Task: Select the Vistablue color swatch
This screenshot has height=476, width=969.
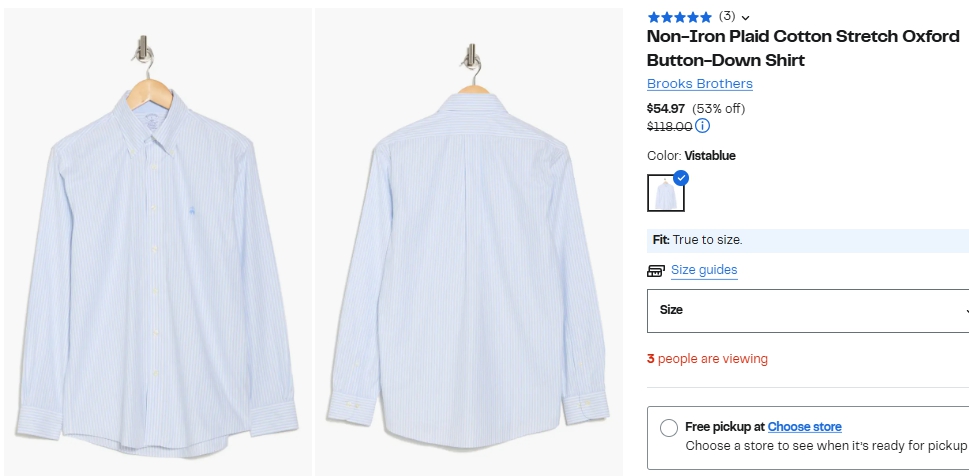Action: point(665,193)
